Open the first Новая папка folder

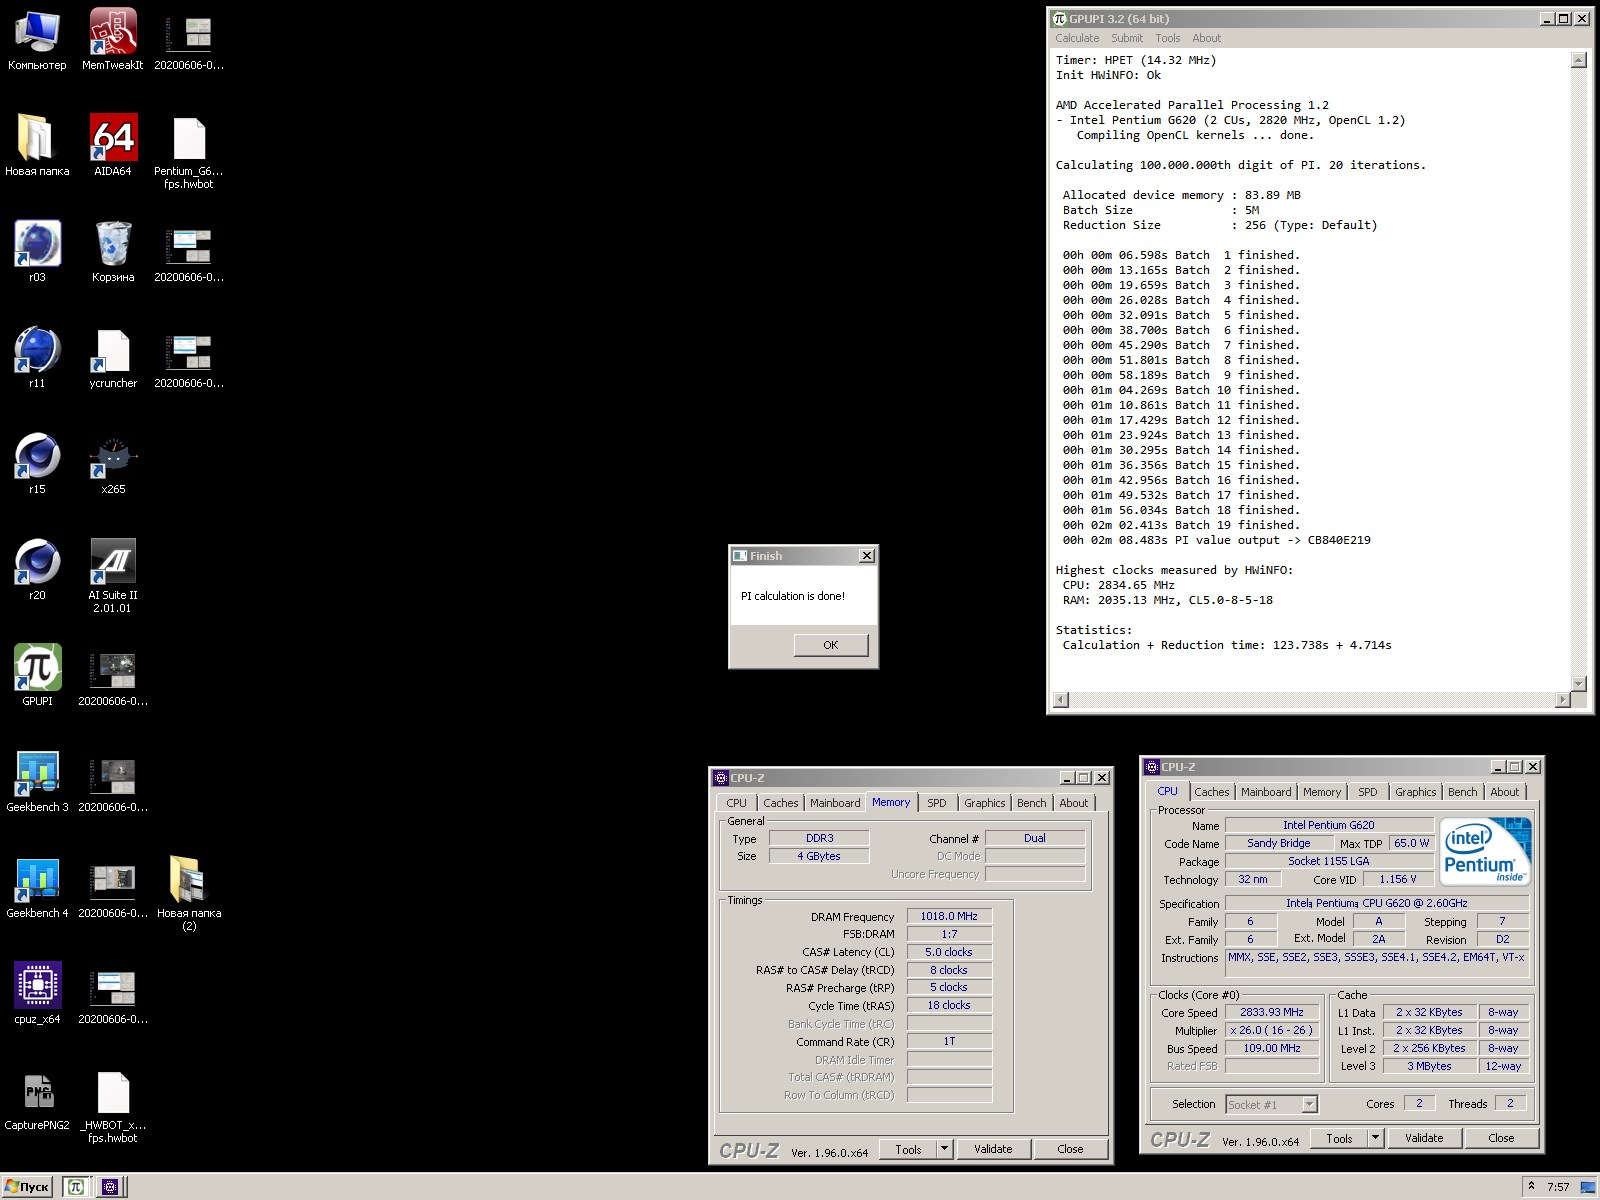37,146
